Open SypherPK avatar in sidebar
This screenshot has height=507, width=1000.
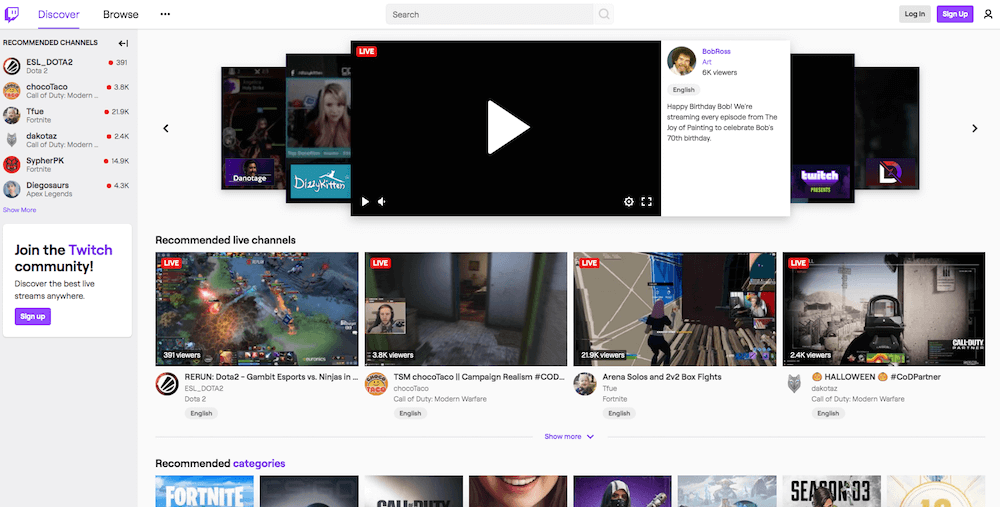point(11,165)
